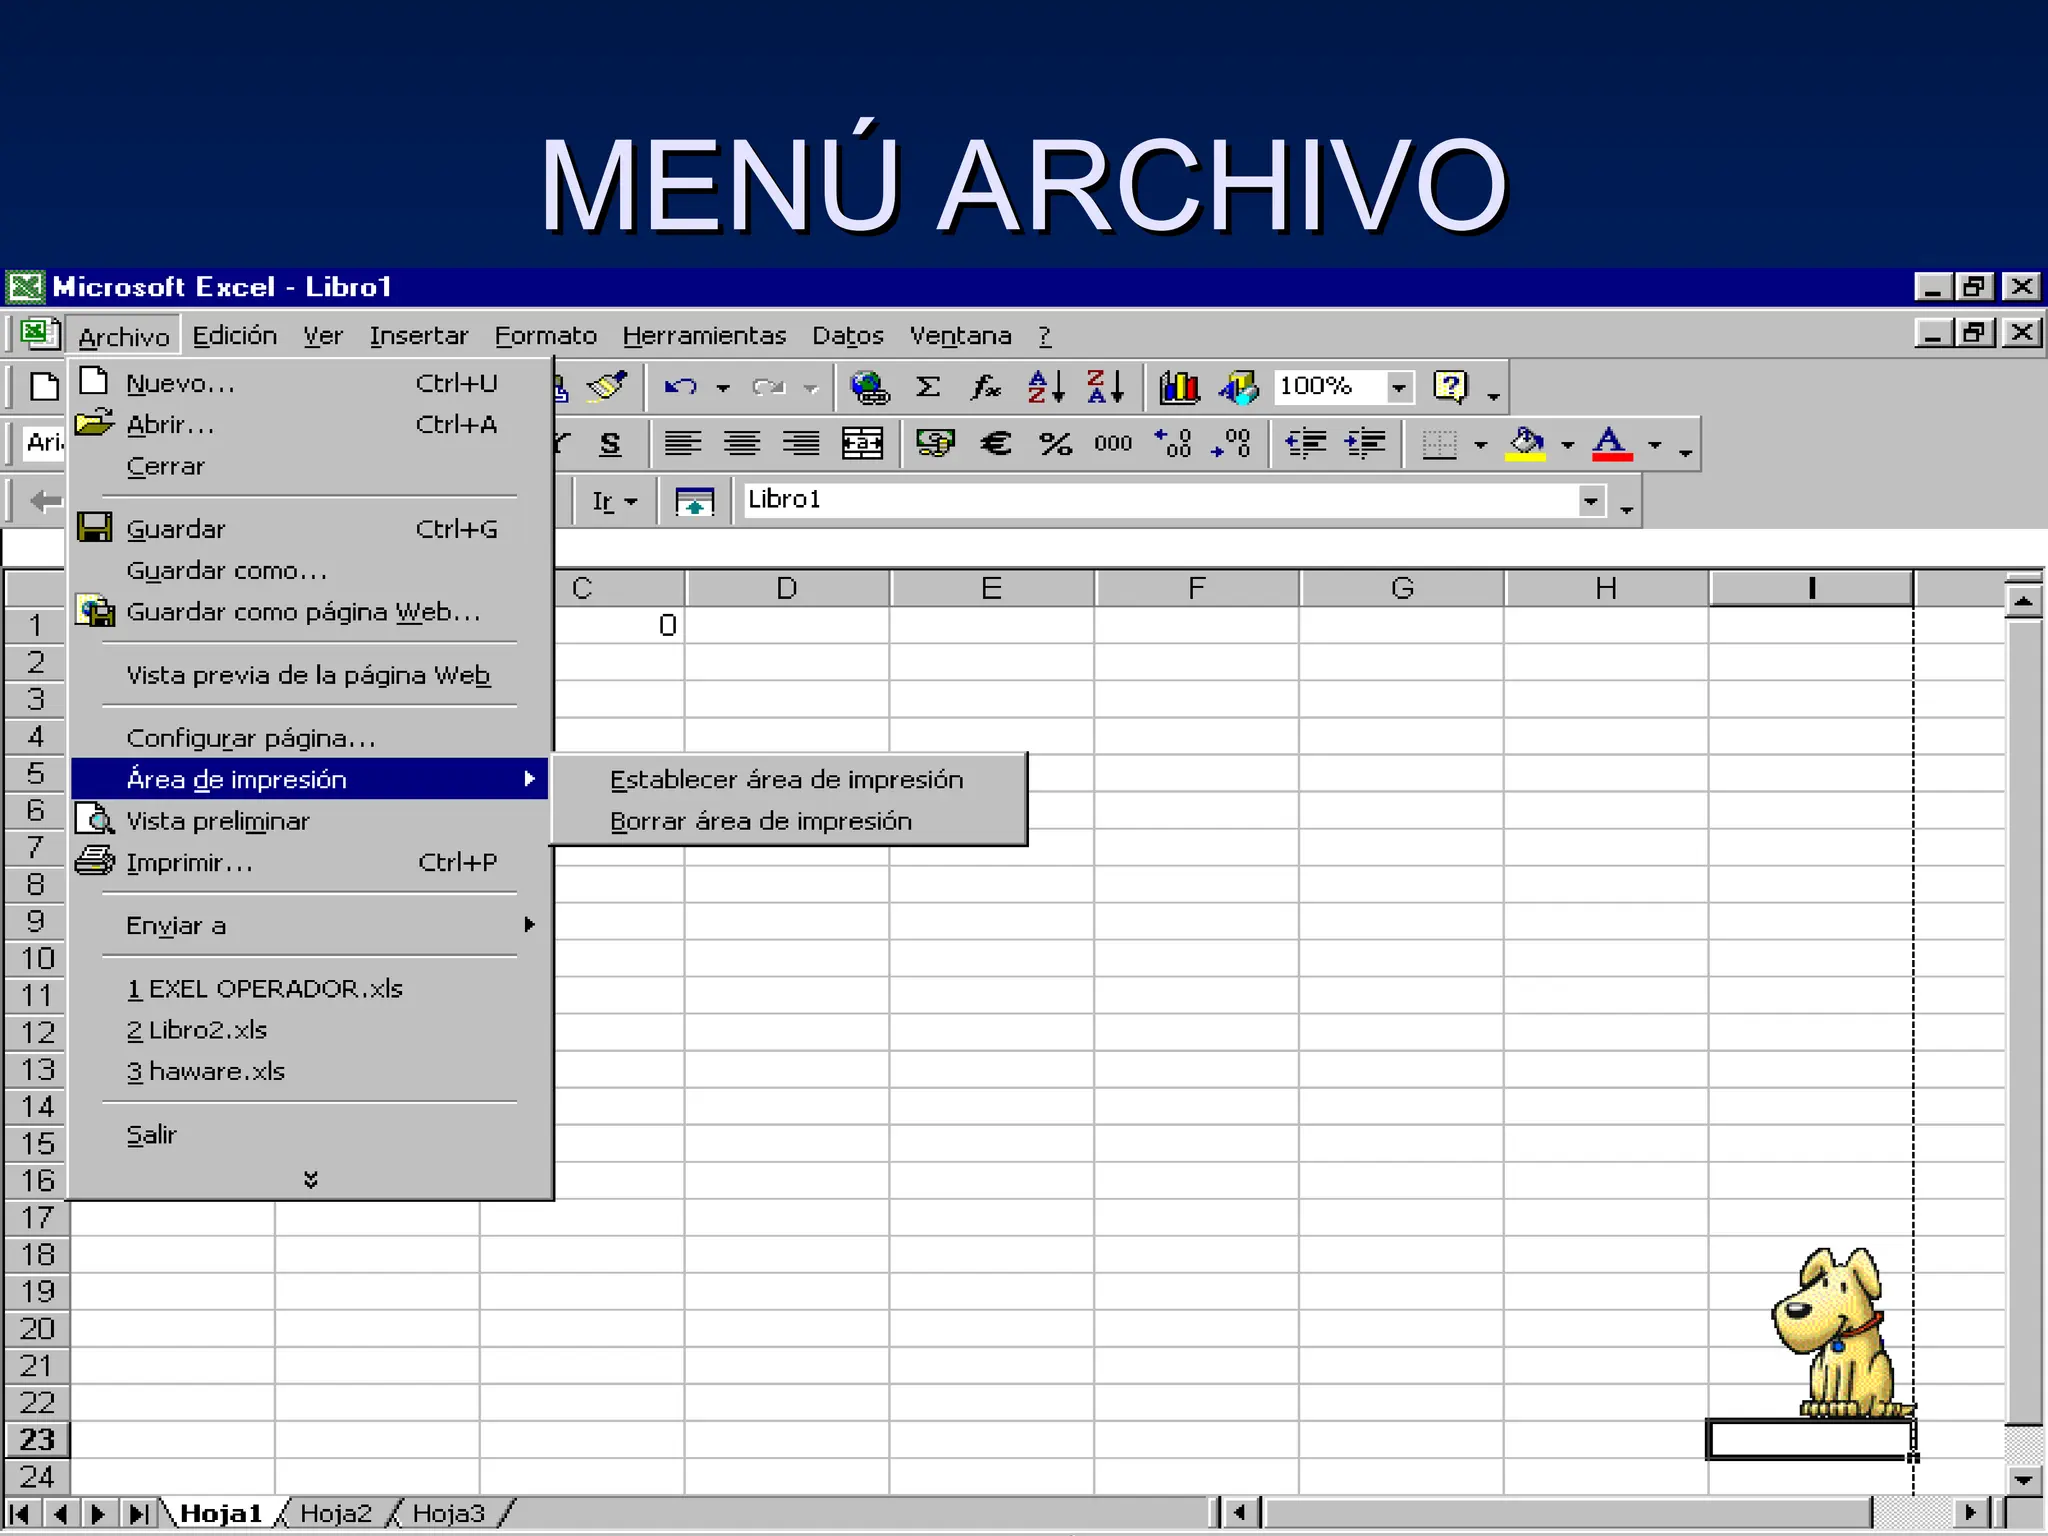Open the Insertar menu
Screen dimensions: 2048x1536
[x=419, y=335]
